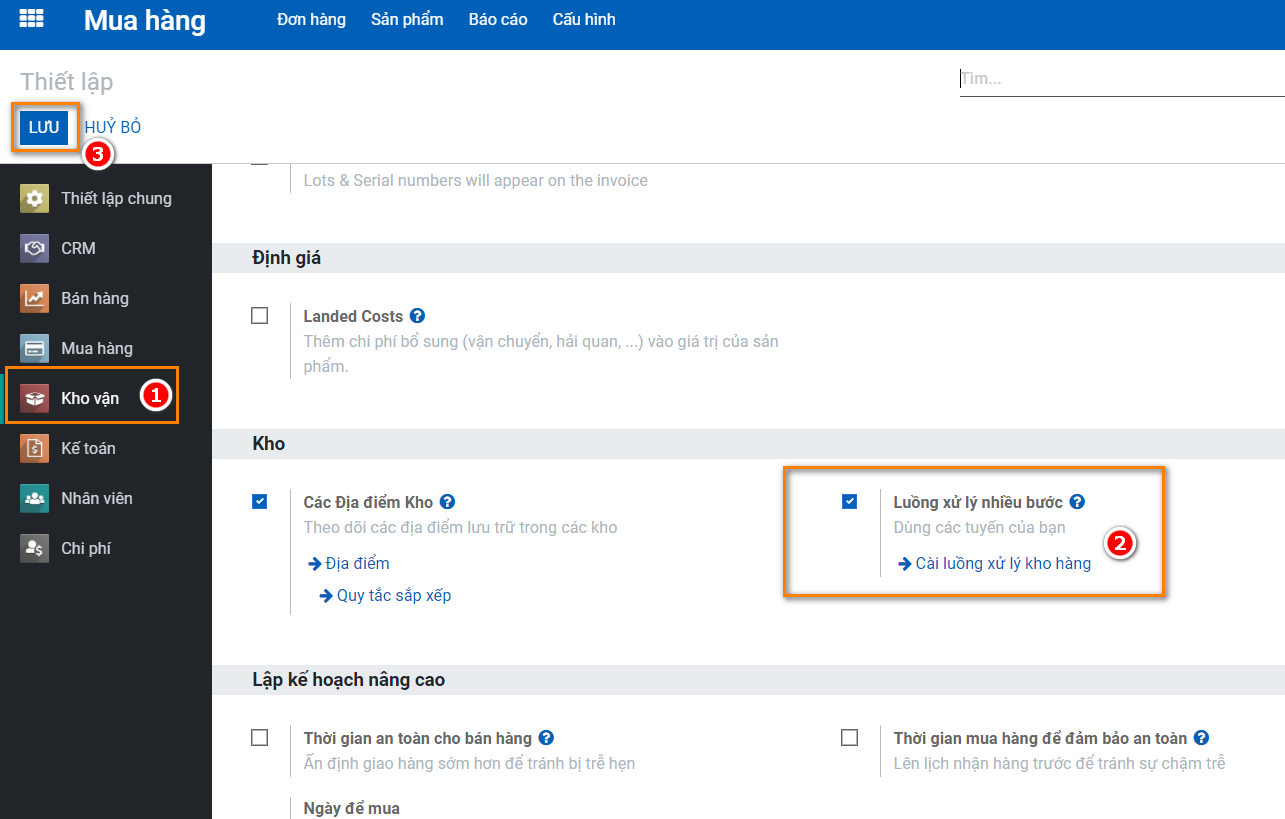Select Kế toán settings tab
This screenshot has width=1285, height=819.
[x=106, y=448]
